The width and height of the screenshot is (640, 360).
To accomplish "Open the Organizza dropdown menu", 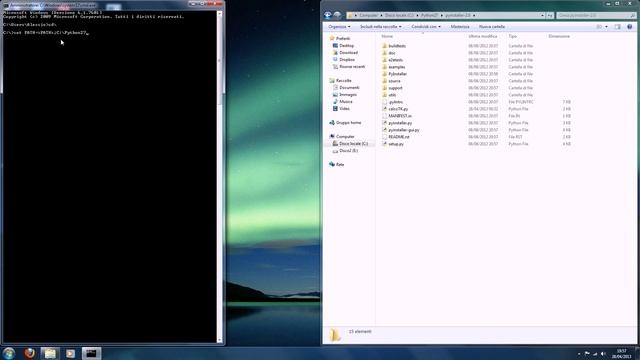I will (x=340, y=27).
